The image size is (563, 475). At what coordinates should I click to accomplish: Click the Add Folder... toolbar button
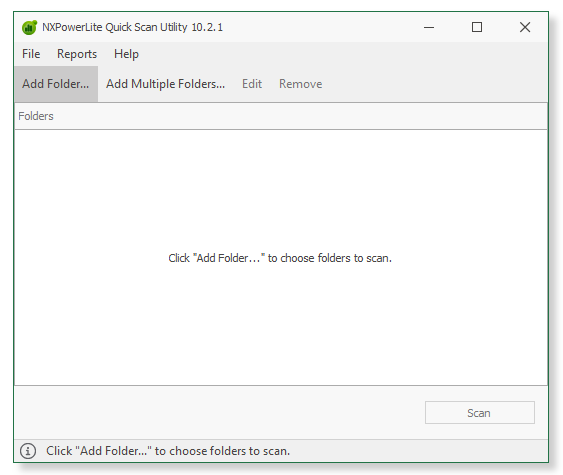click(56, 84)
